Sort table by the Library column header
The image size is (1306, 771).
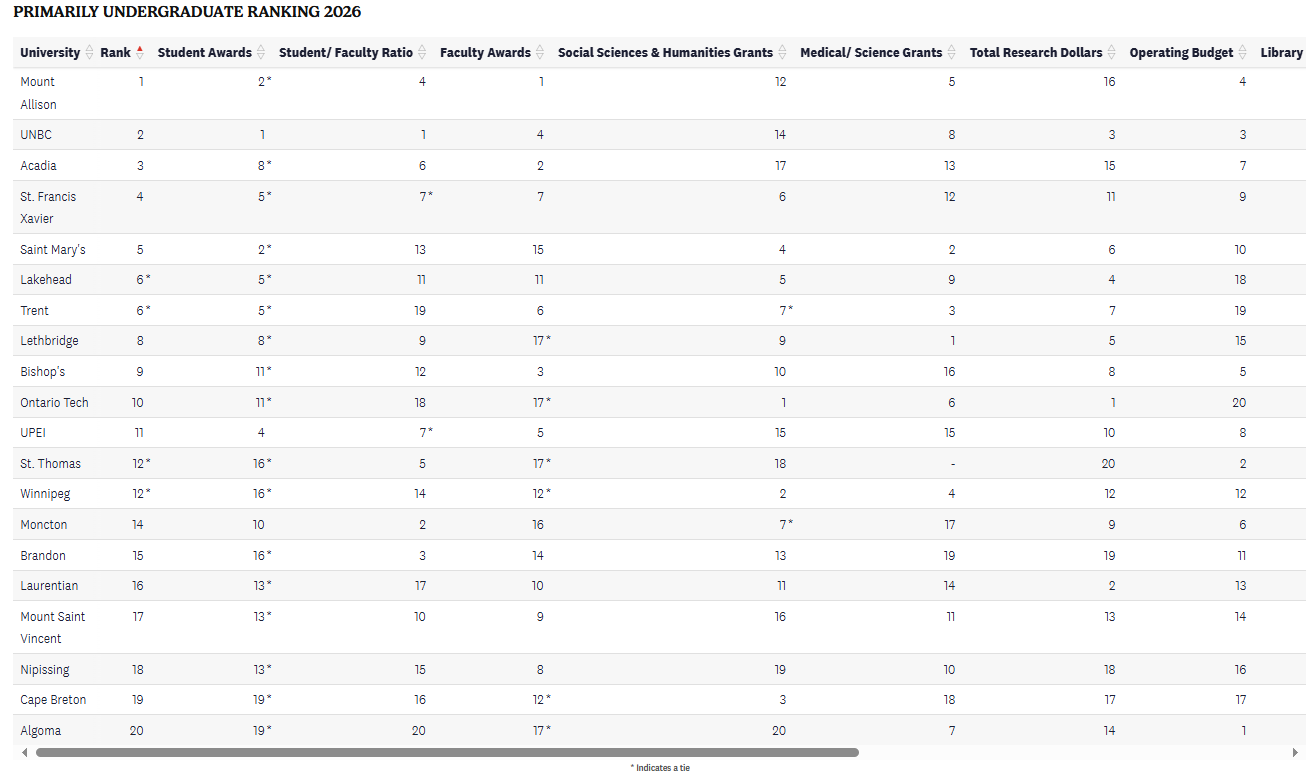pos(1281,53)
